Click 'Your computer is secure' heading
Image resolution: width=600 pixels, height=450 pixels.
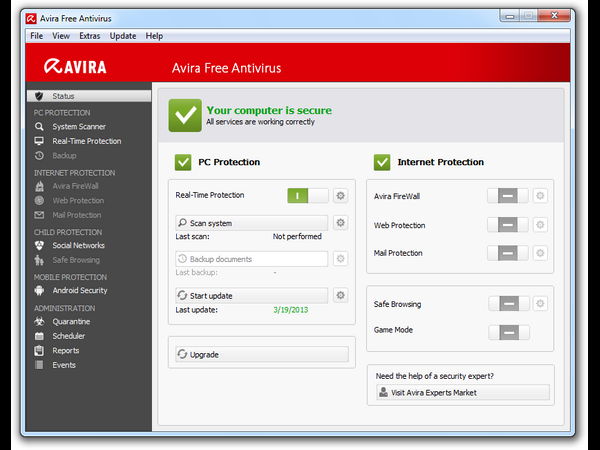pyautogui.click(x=269, y=110)
